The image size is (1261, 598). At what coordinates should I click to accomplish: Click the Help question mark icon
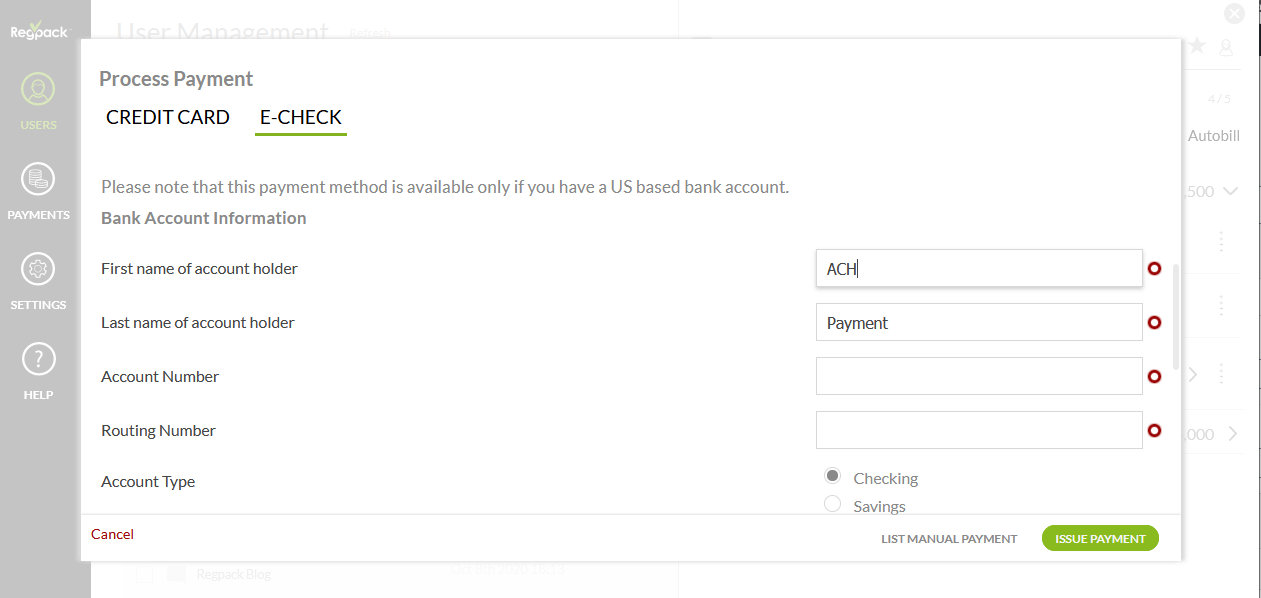(38, 359)
